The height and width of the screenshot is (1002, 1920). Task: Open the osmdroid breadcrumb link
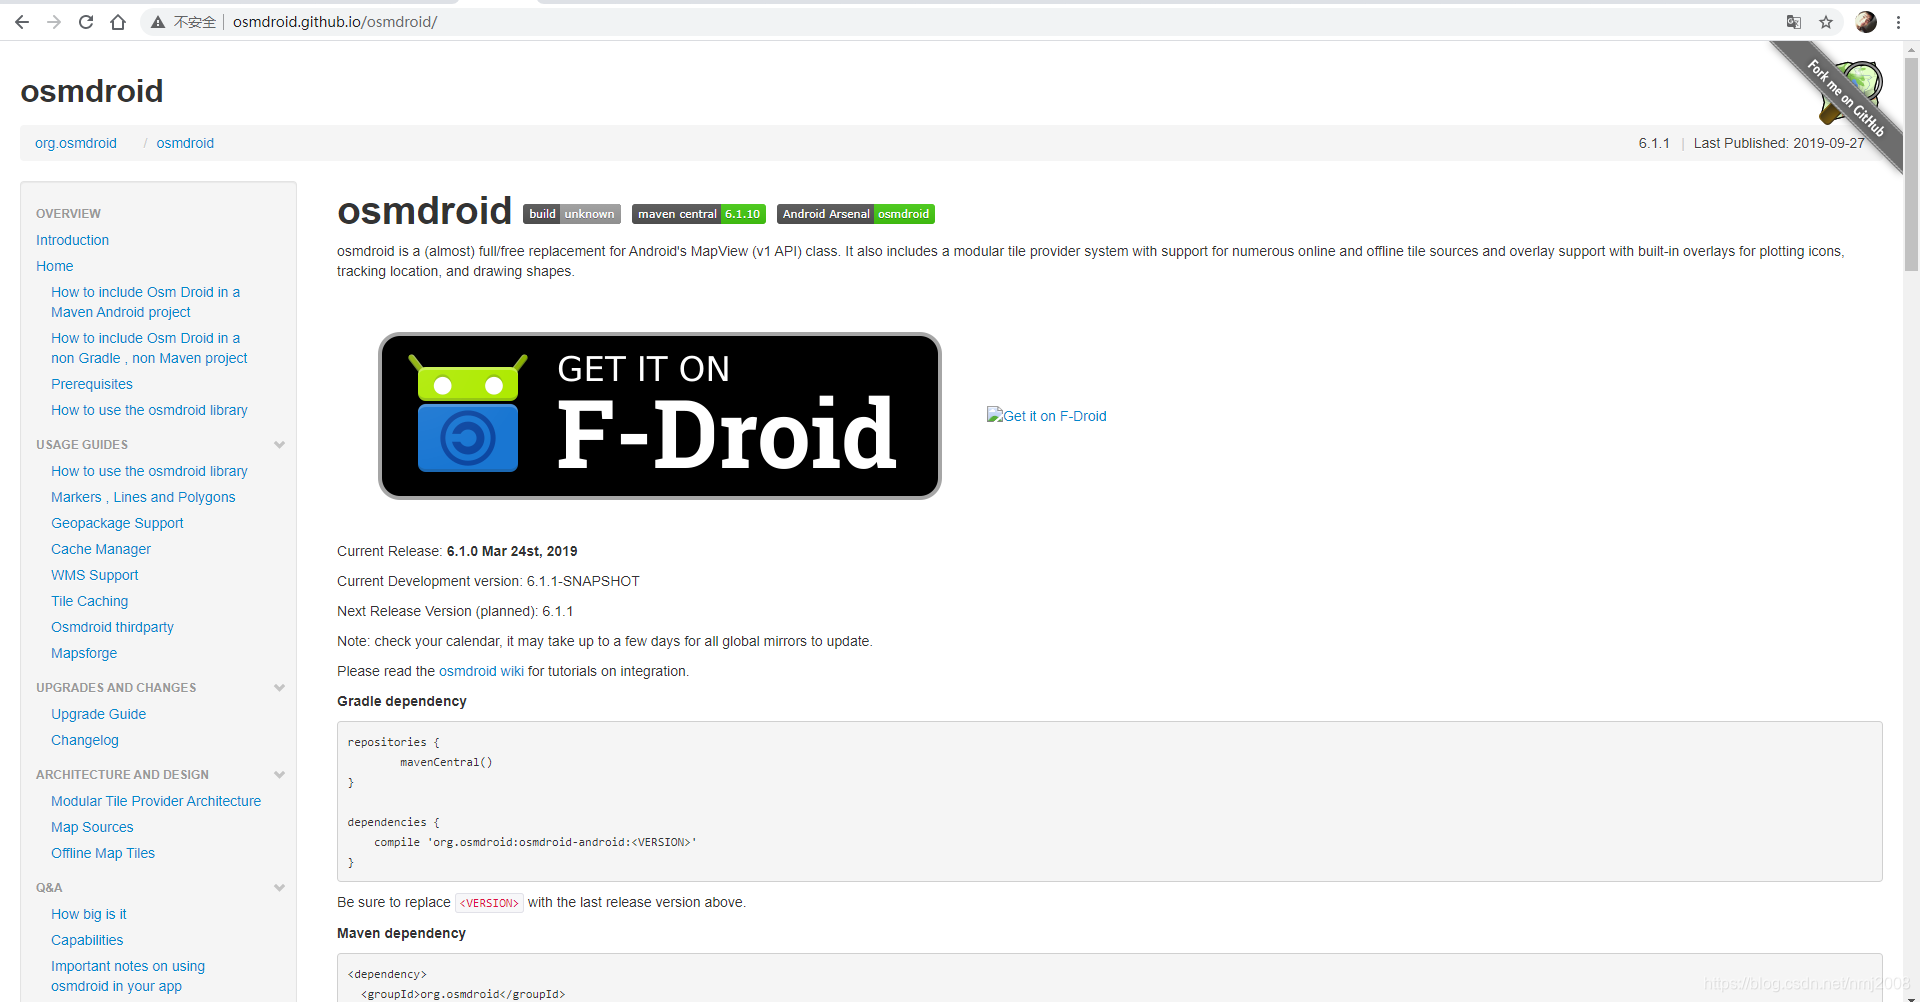pyautogui.click(x=185, y=143)
